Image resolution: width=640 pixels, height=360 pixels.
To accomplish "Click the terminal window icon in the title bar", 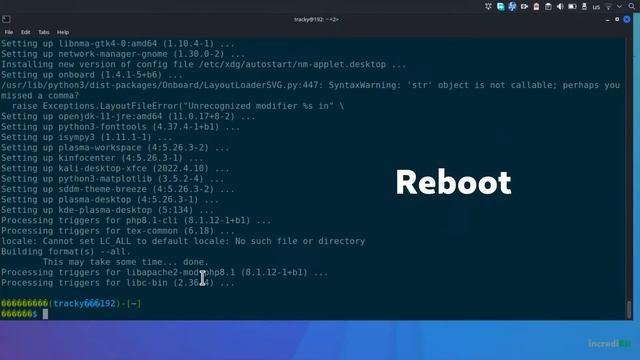I will (6, 19).
